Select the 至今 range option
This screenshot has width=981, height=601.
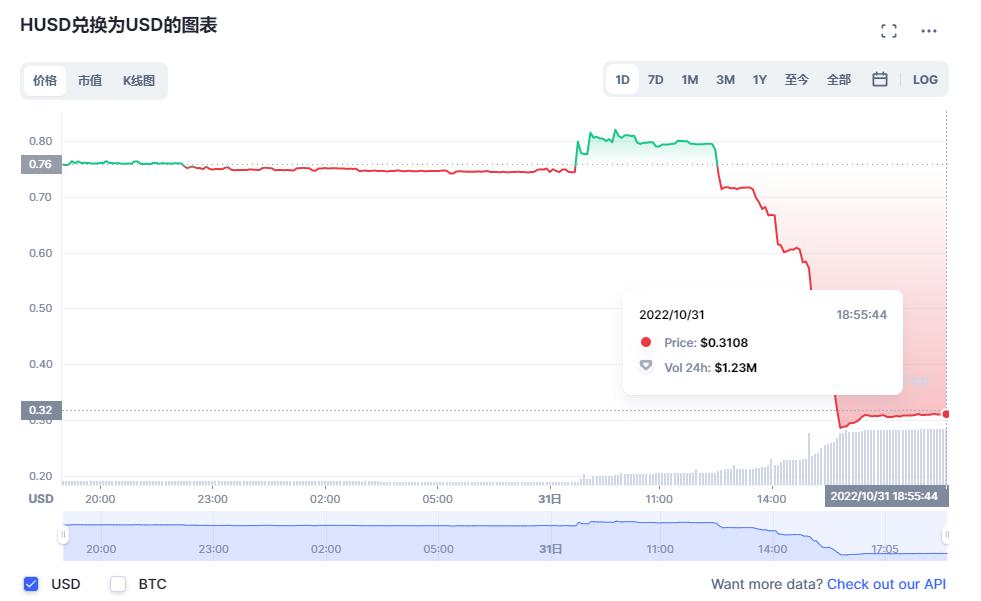[796, 79]
